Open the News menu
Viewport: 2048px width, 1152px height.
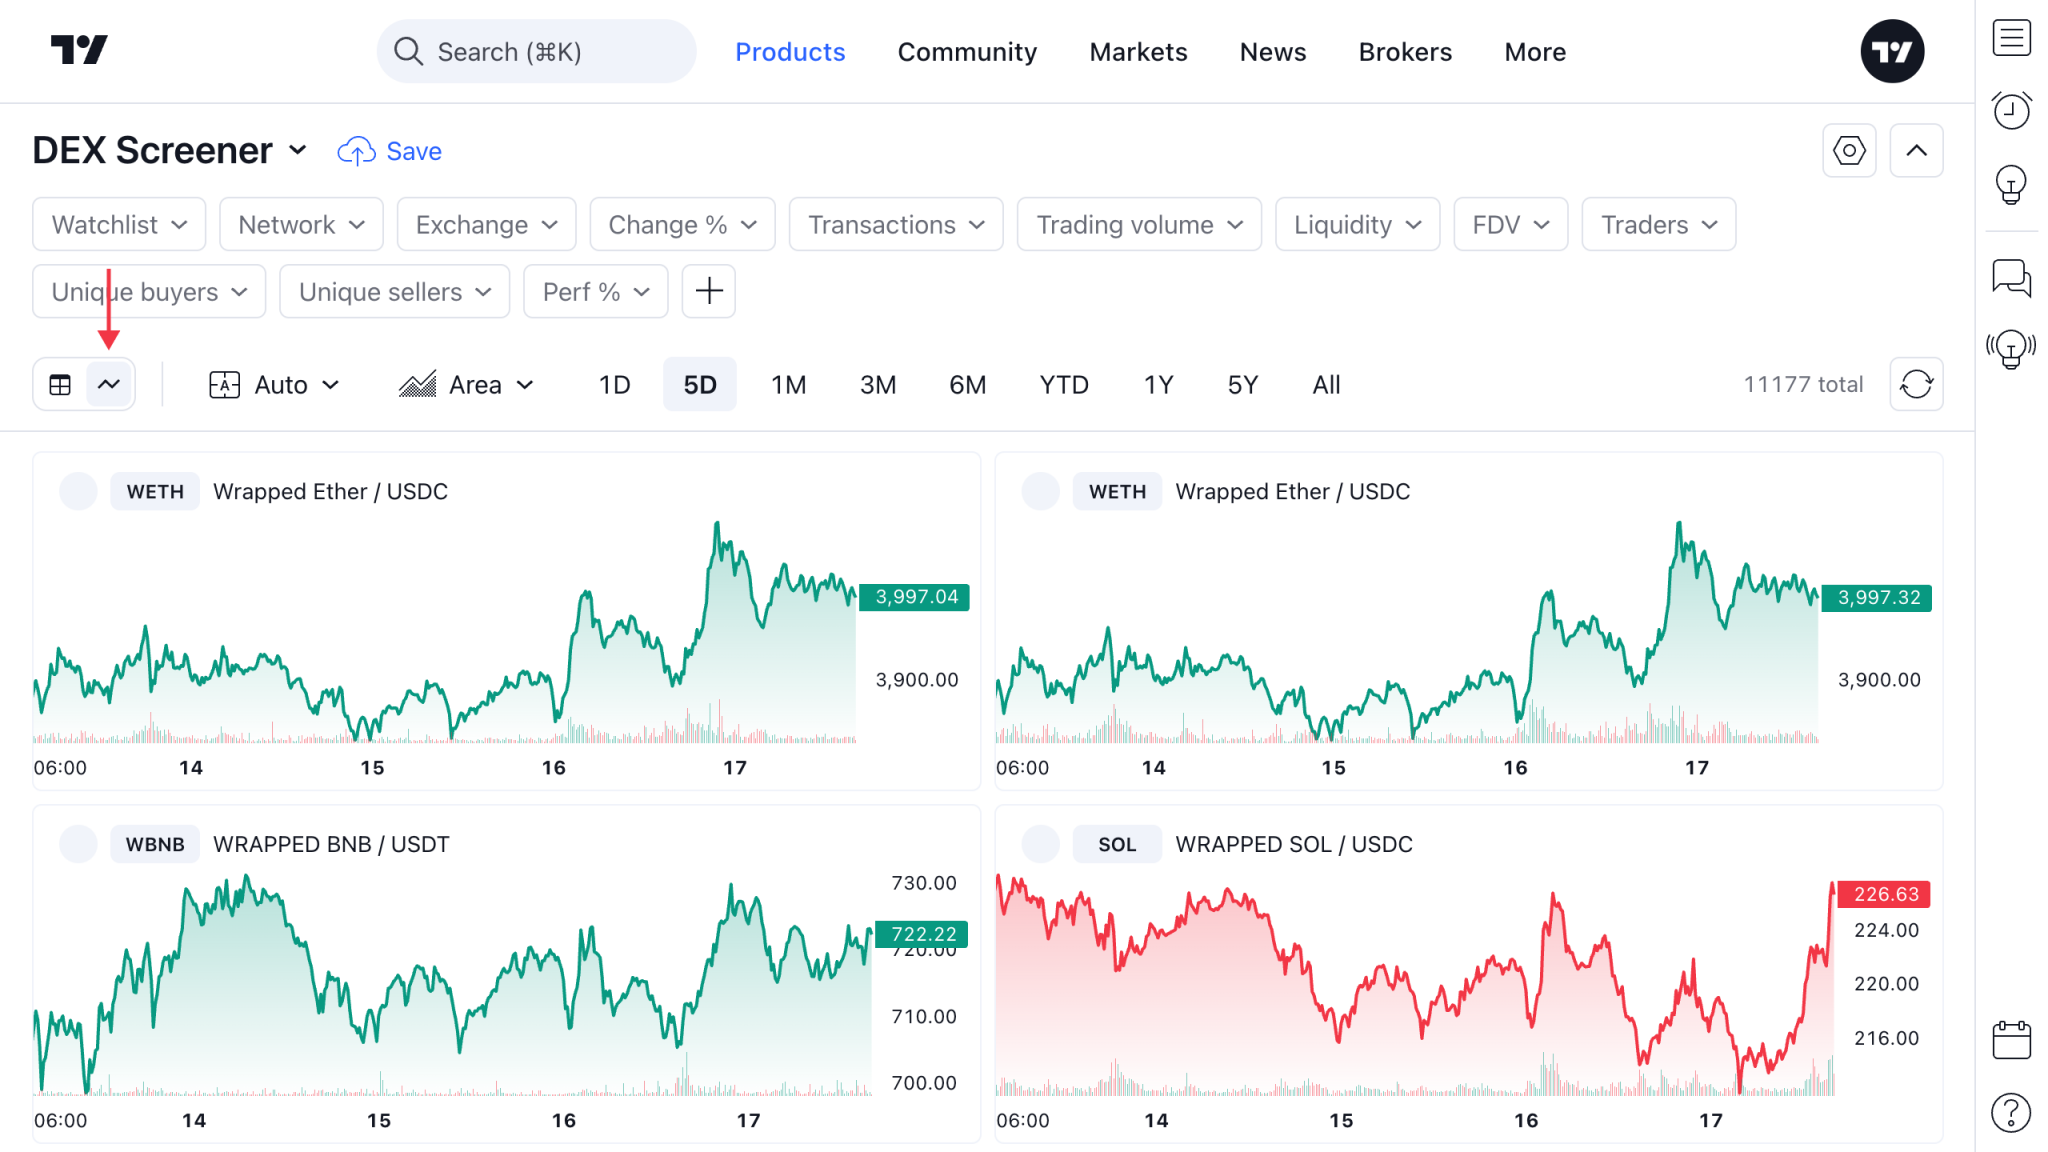[x=1272, y=51]
